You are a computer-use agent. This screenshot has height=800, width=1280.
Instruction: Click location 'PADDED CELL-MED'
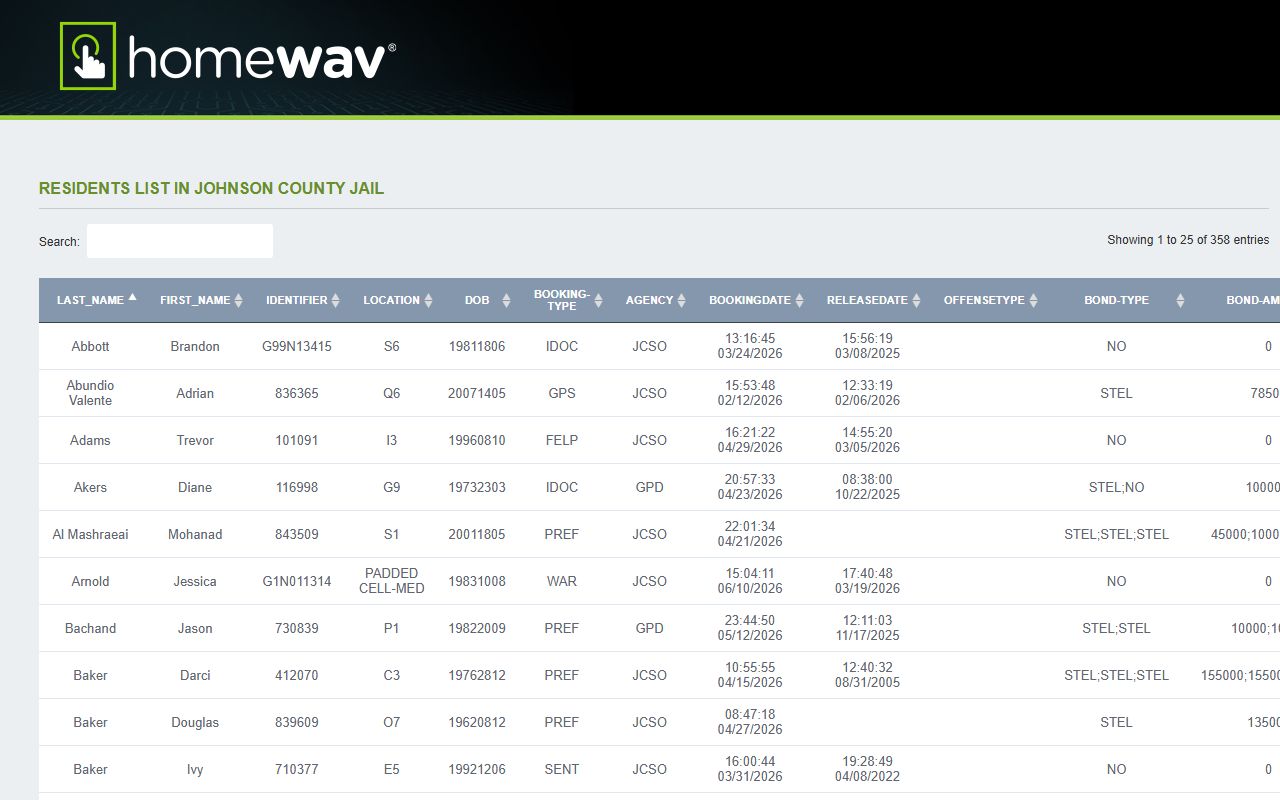pyautogui.click(x=392, y=581)
